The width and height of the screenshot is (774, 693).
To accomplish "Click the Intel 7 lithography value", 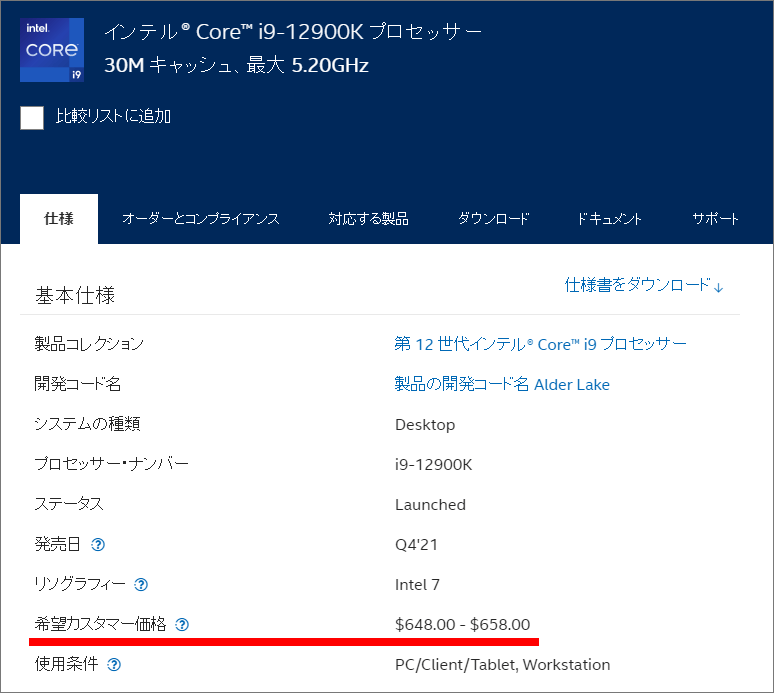I will (417, 584).
